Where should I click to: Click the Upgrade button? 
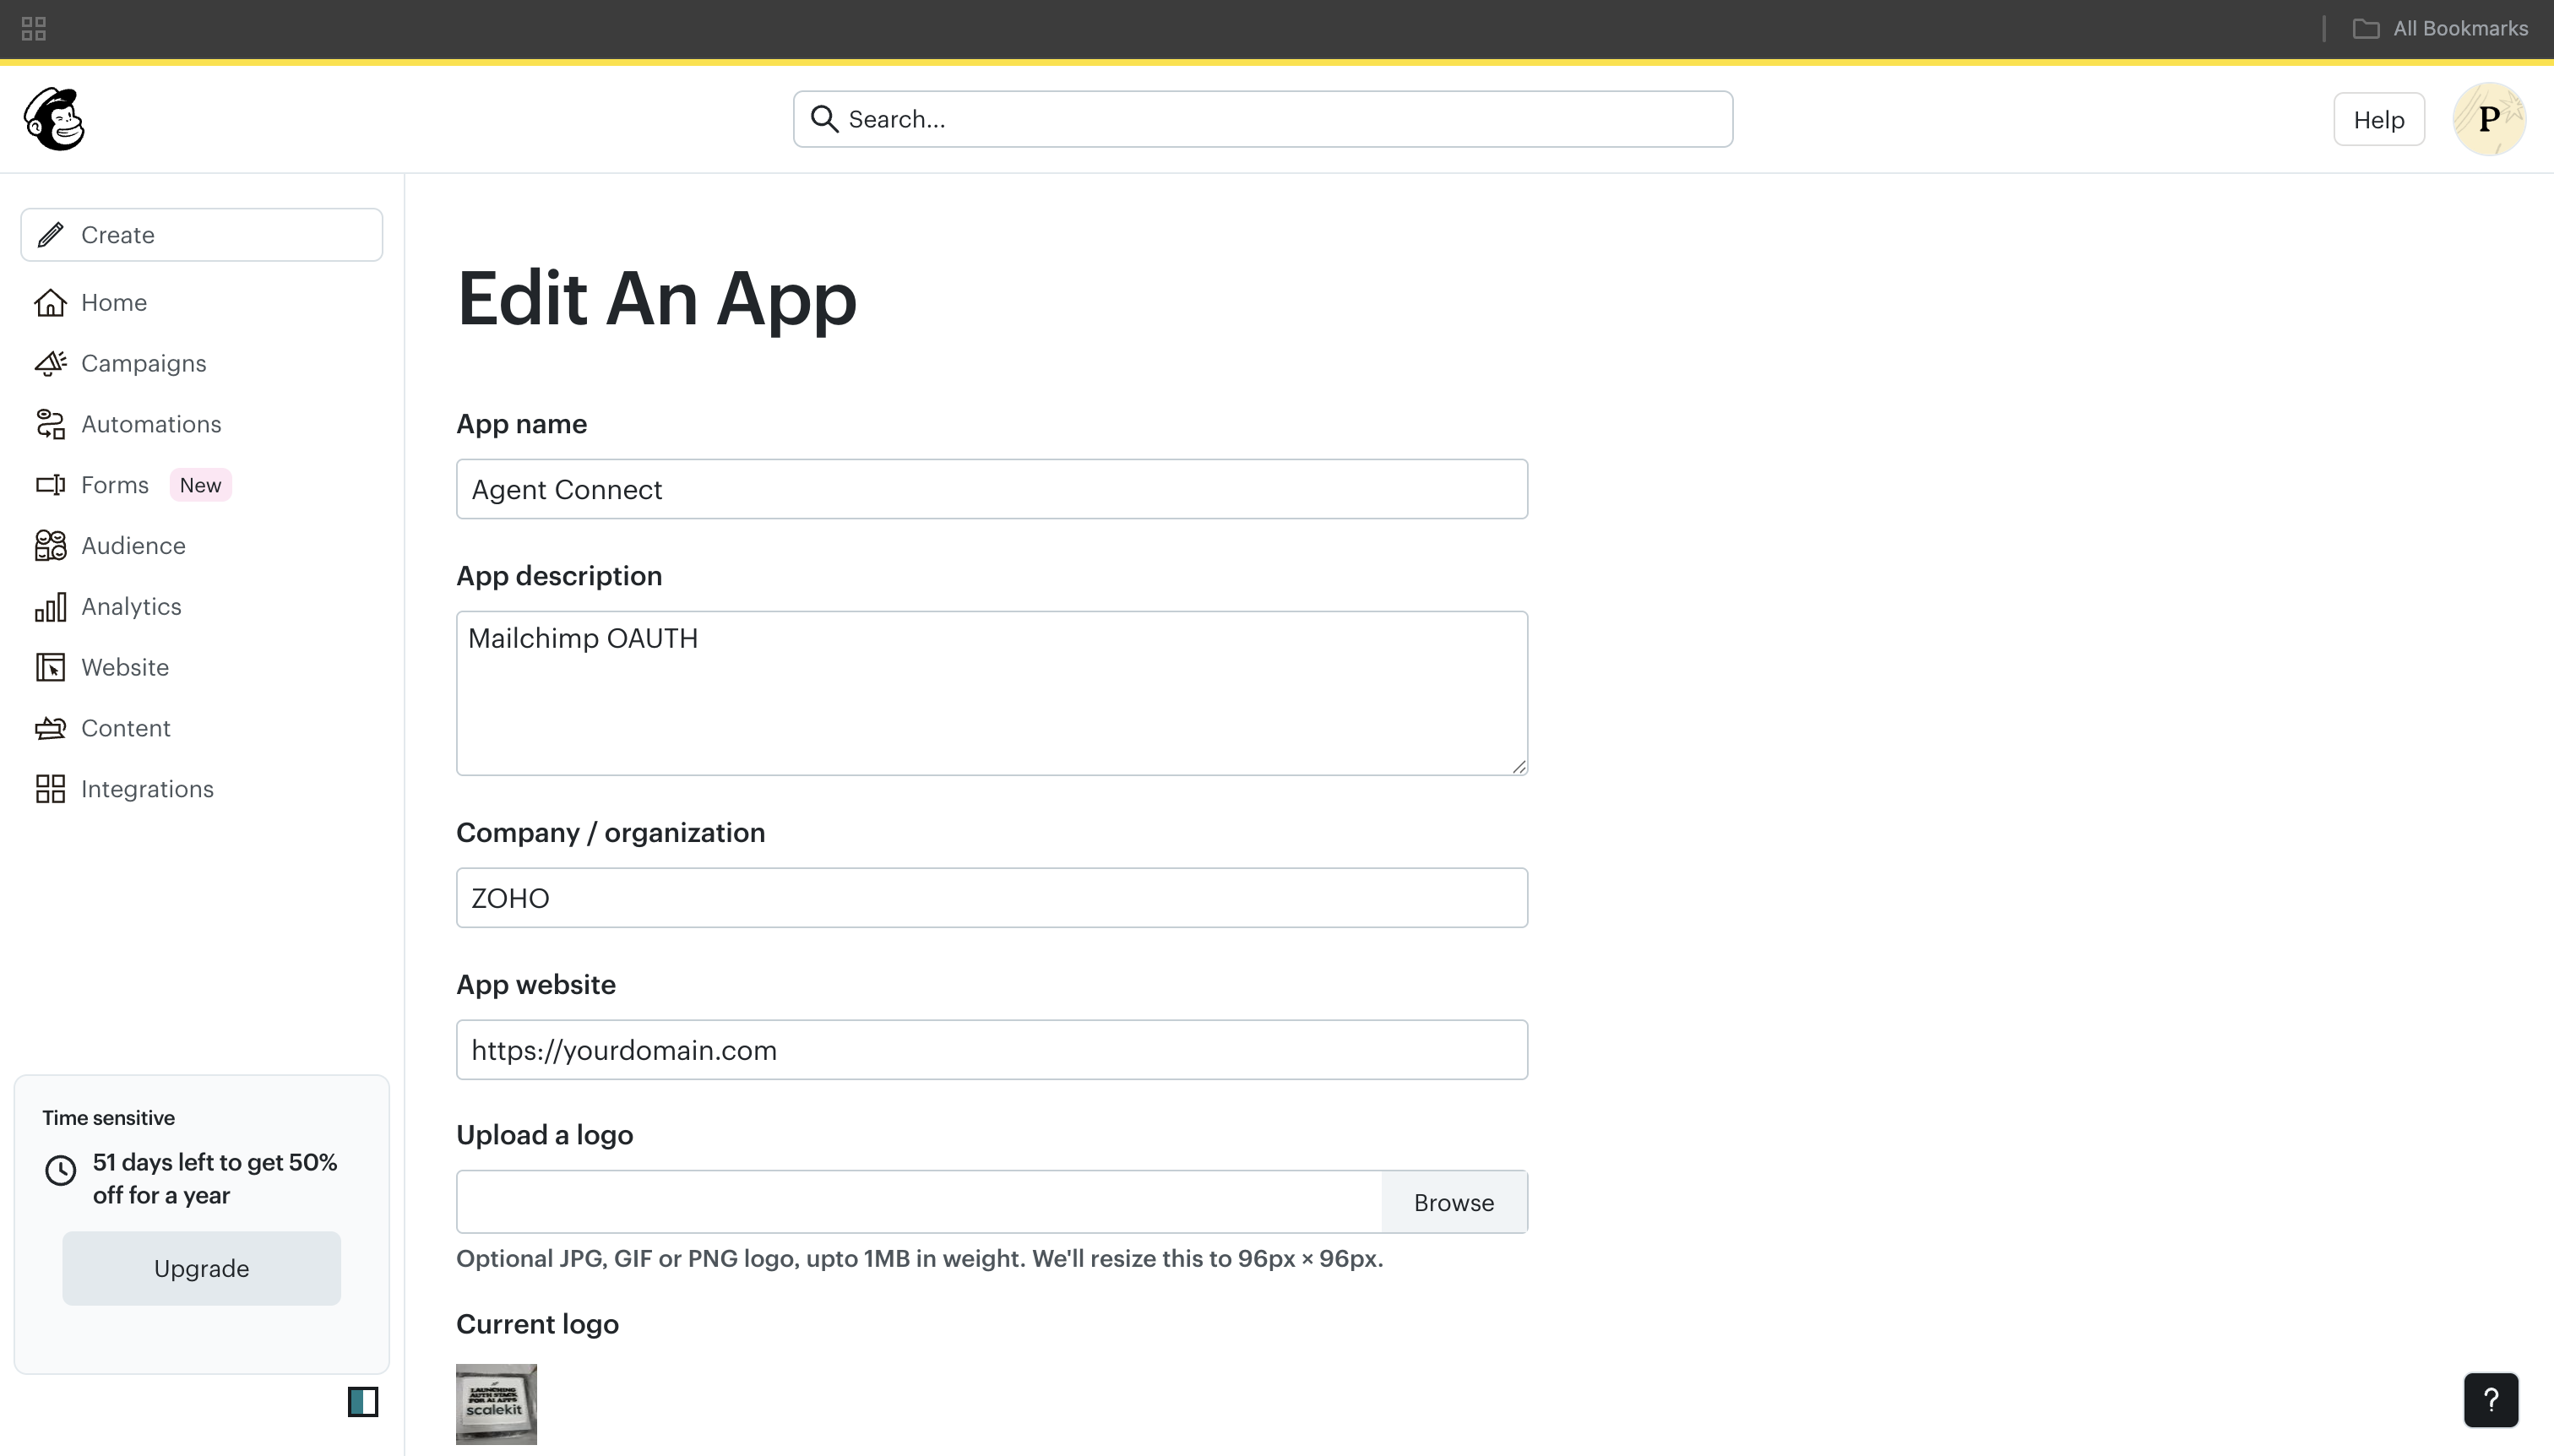click(202, 1268)
